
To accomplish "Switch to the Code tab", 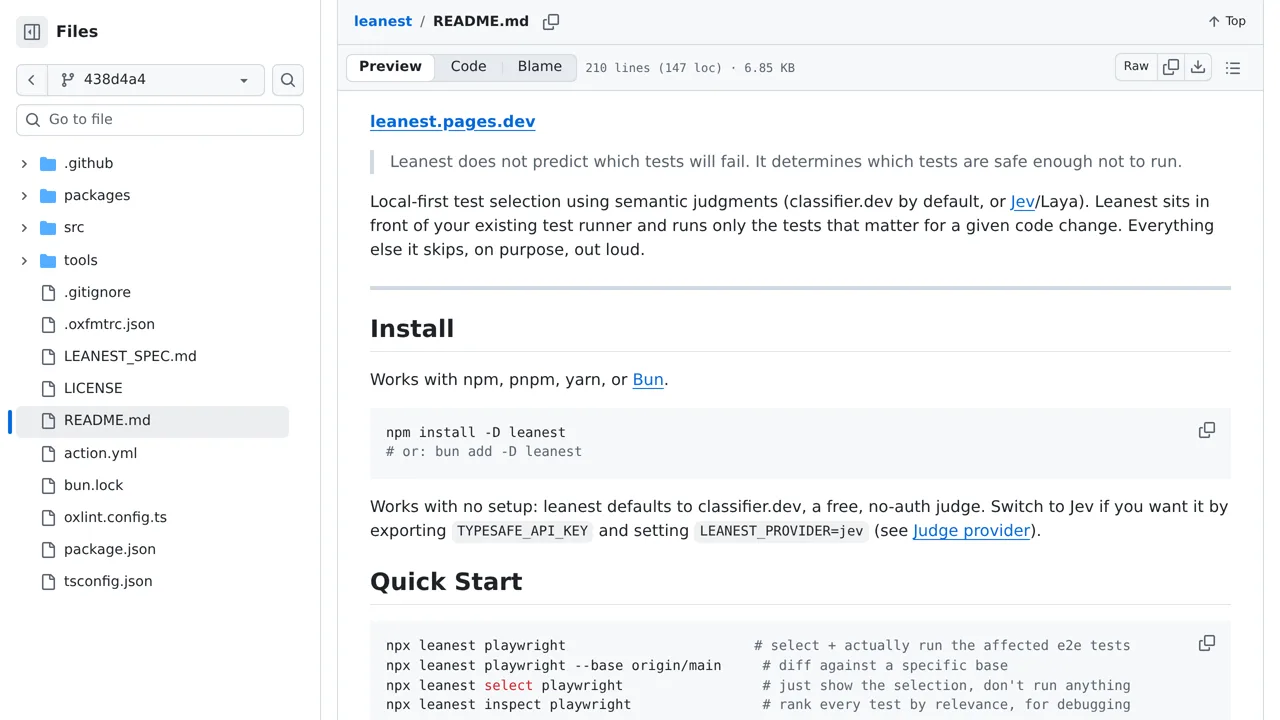I will click(468, 67).
